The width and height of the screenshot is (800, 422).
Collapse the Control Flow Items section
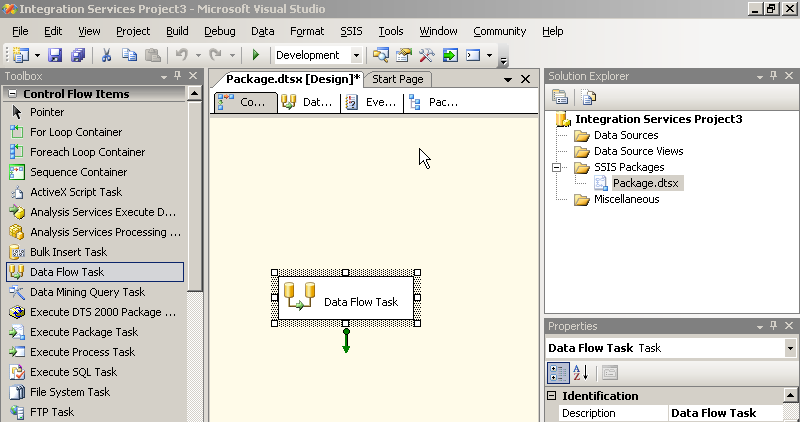pyautogui.click(x=13, y=94)
